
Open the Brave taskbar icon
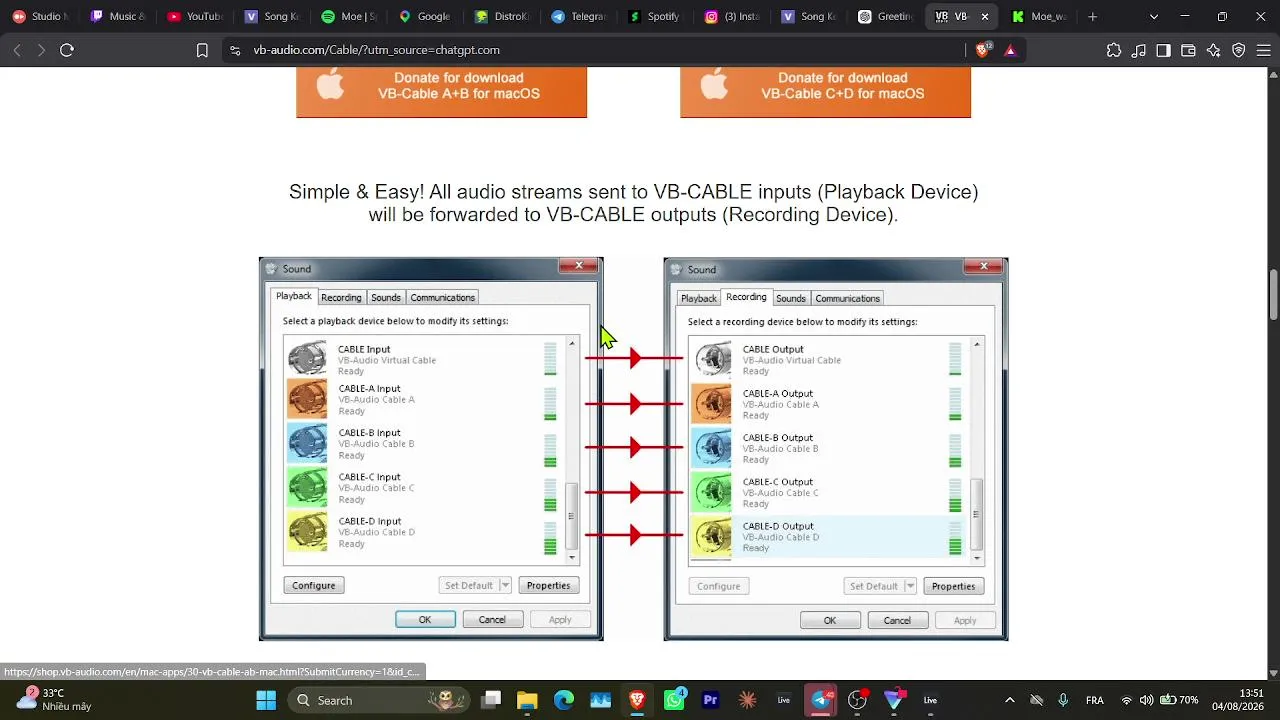(637, 700)
